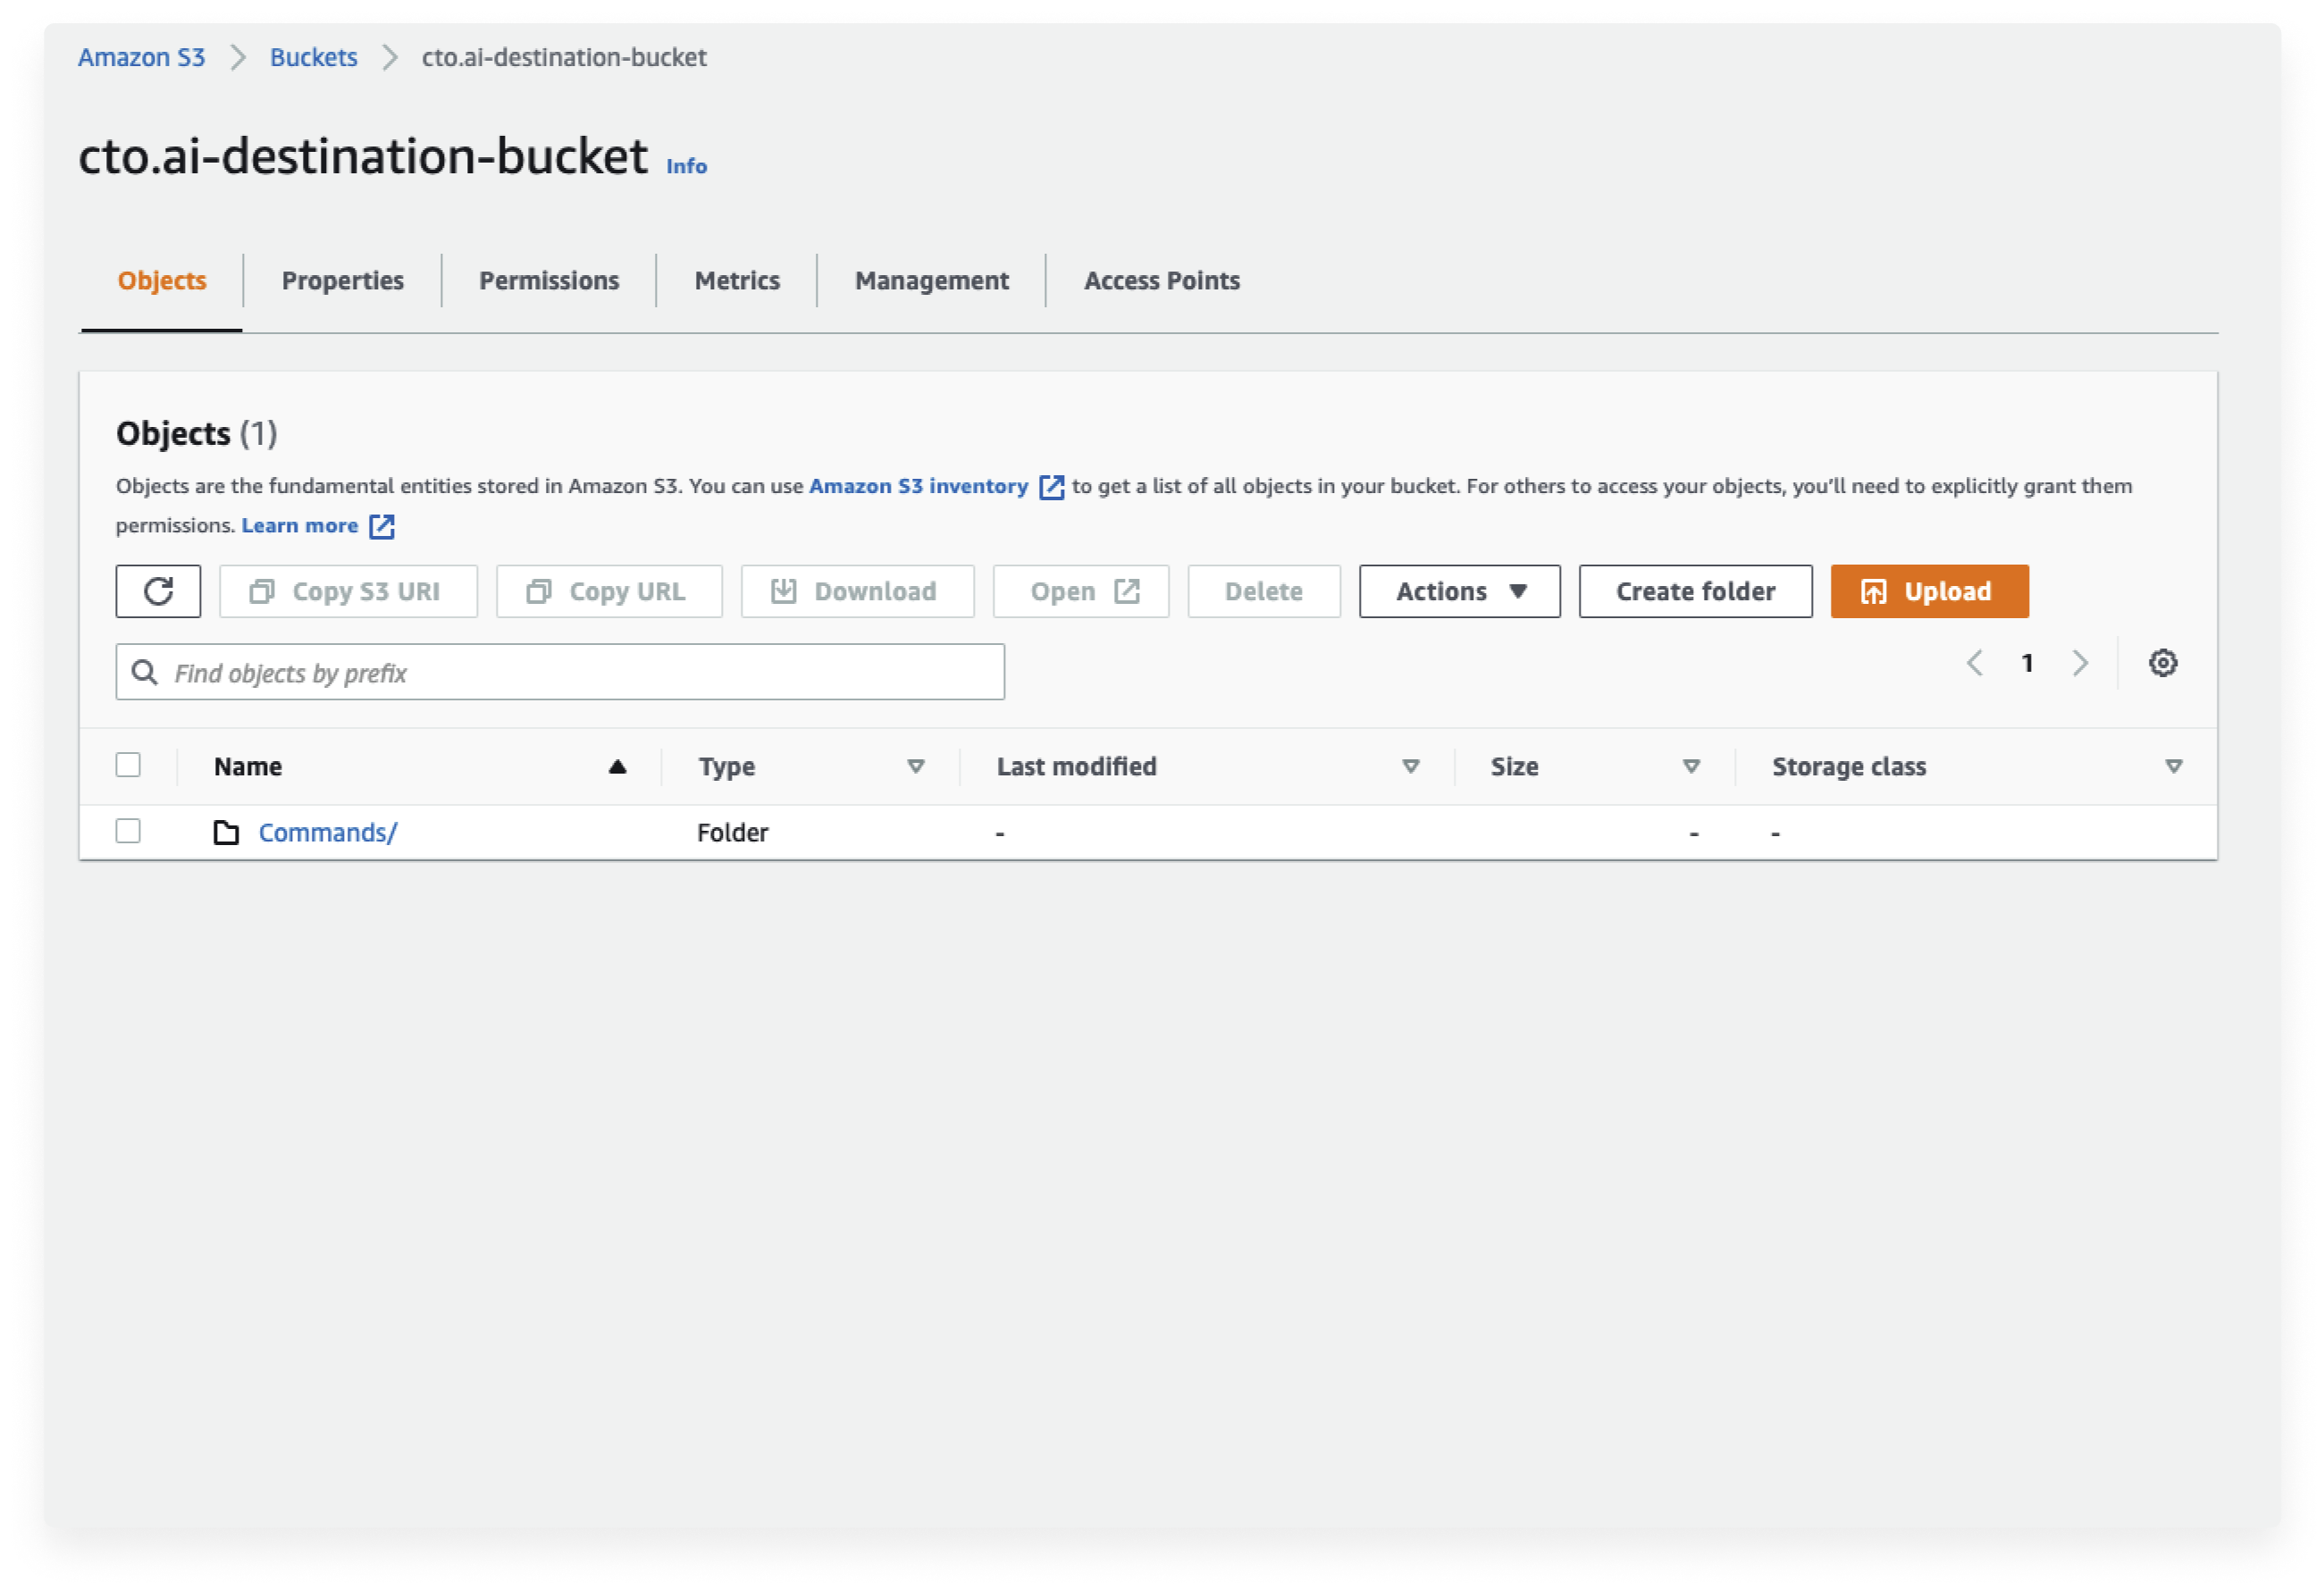2324x1591 pixels.
Task: Sort by Name ascending arrow
Action: coord(618,767)
